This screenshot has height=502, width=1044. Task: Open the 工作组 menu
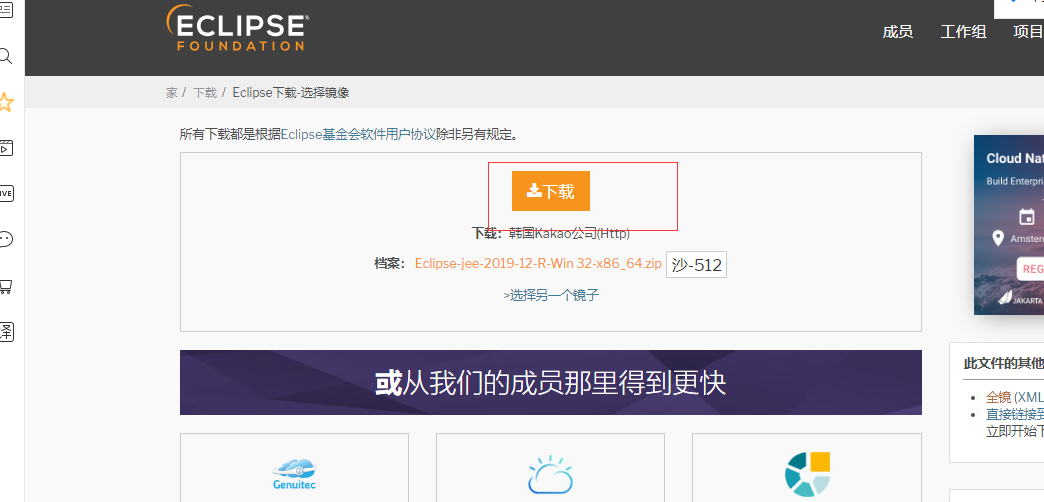pos(963,31)
